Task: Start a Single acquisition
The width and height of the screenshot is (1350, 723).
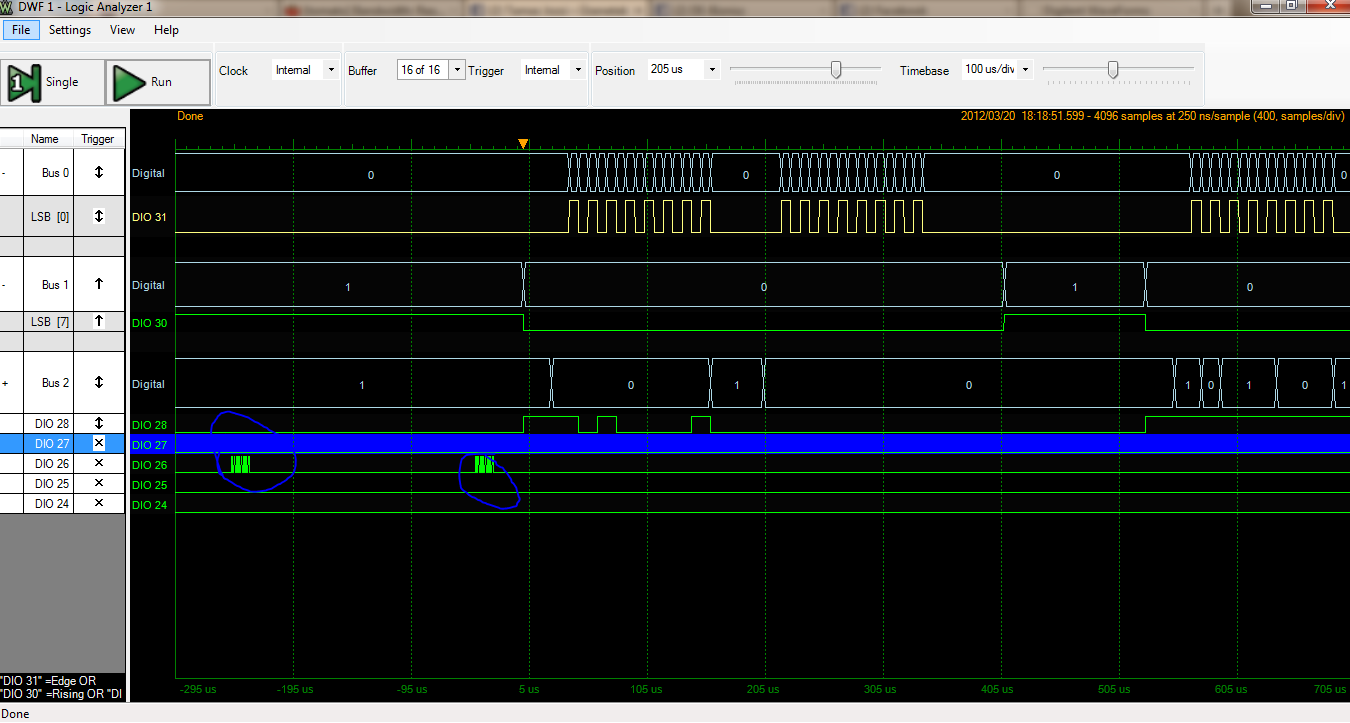Action: point(52,82)
